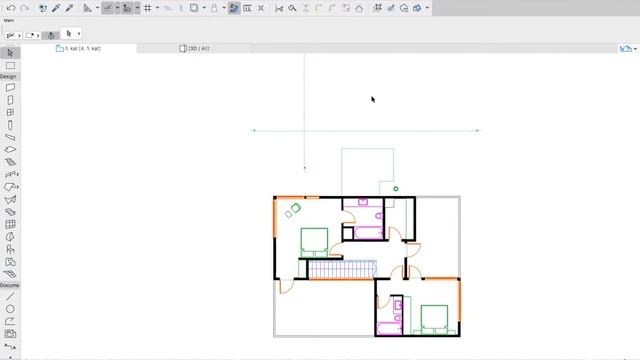Select the Stair tool
The width and height of the screenshot is (640, 360).
(x=10, y=162)
